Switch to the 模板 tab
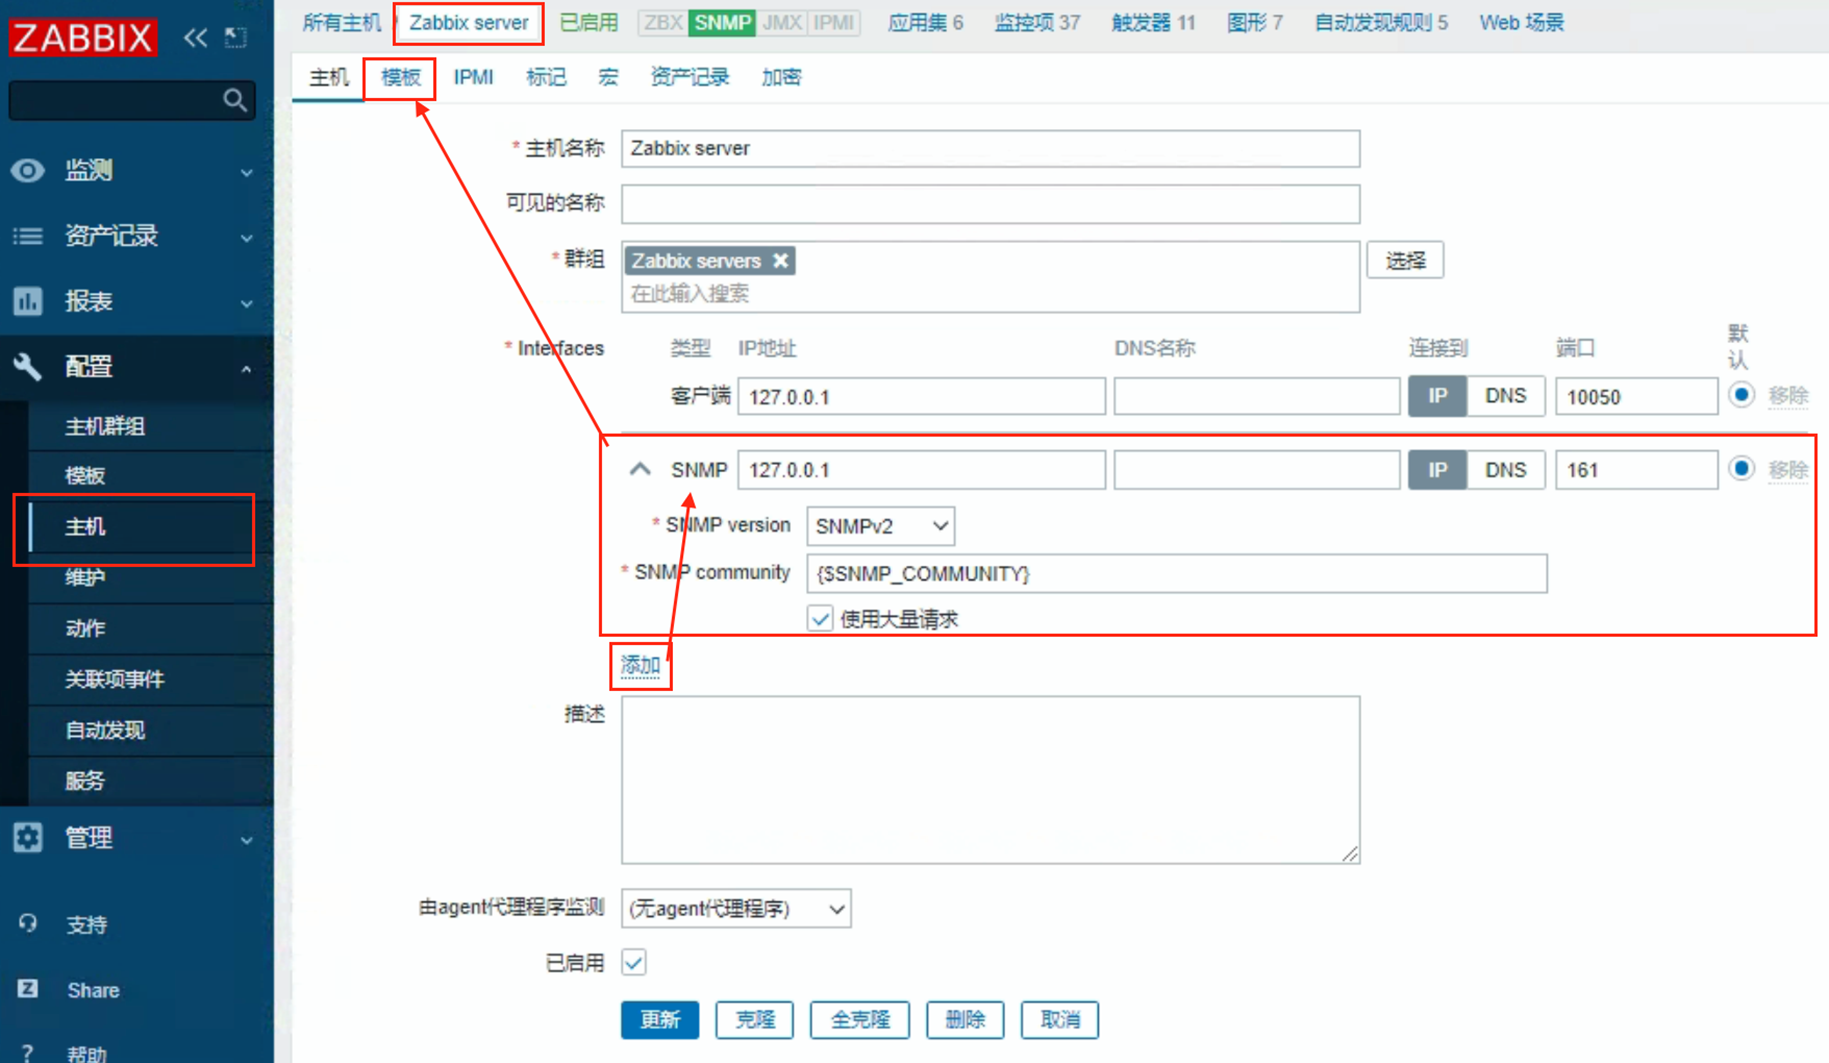The image size is (1829, 1063). (x=400, y=78)
